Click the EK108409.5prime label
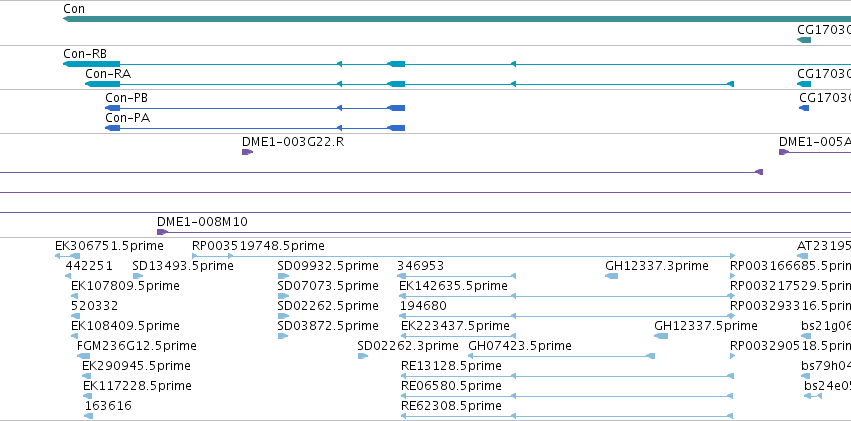The width and height of the screenshot is (851, 421). click(x=125, y=326)
